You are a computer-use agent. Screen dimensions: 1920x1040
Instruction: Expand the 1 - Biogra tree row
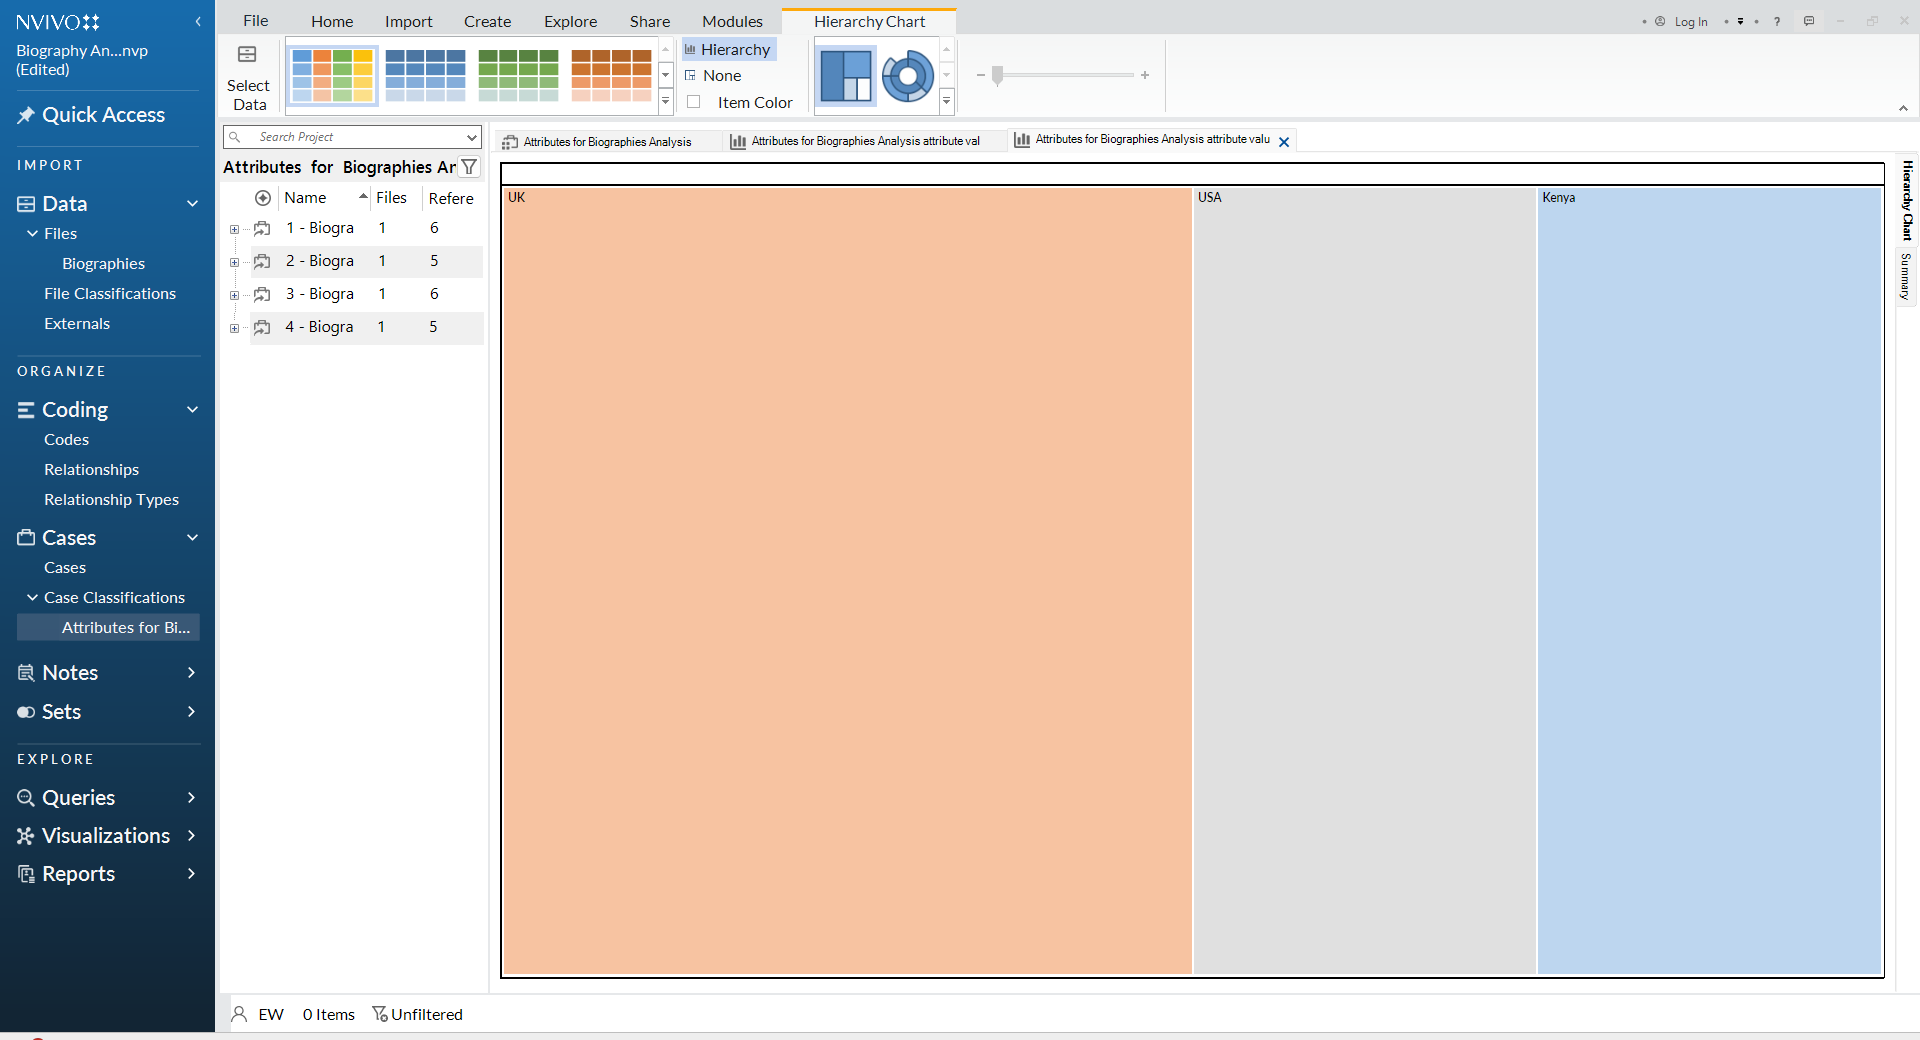tap(234, 229)
